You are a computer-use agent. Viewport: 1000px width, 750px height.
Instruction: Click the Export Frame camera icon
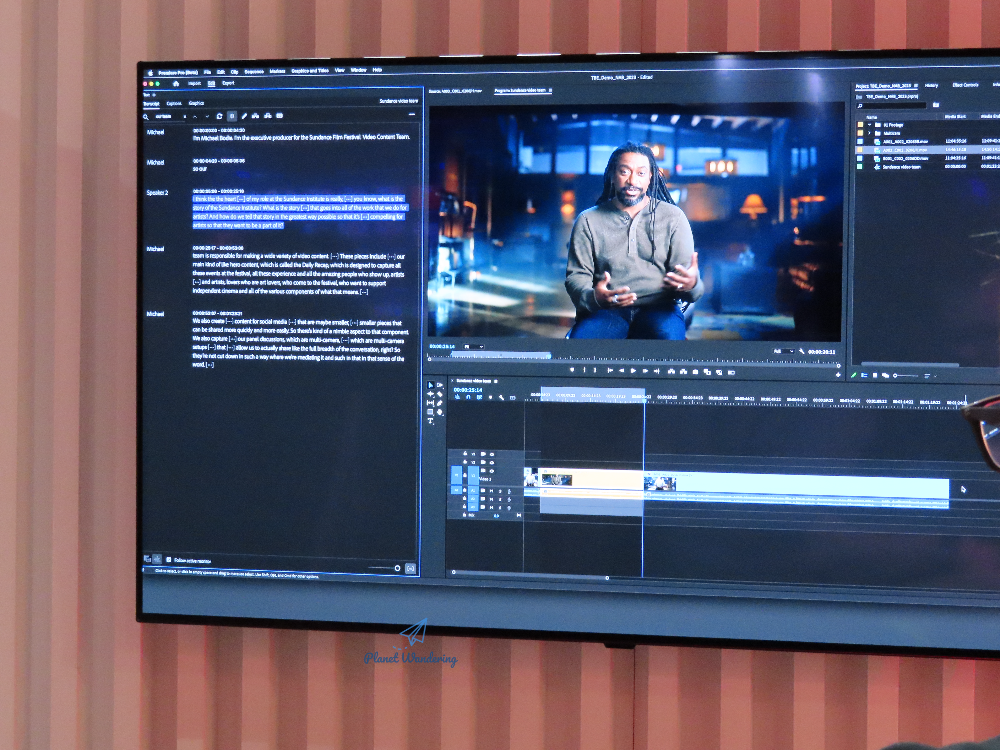click(x=695, y=372)
